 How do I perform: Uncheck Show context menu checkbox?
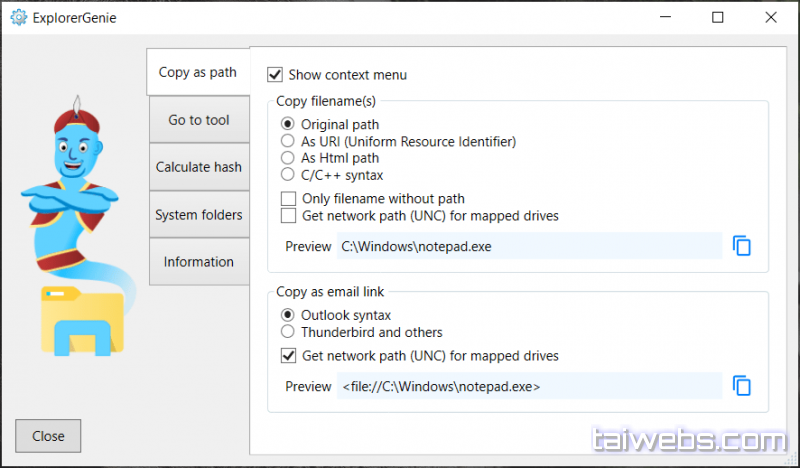coord(275,75)
